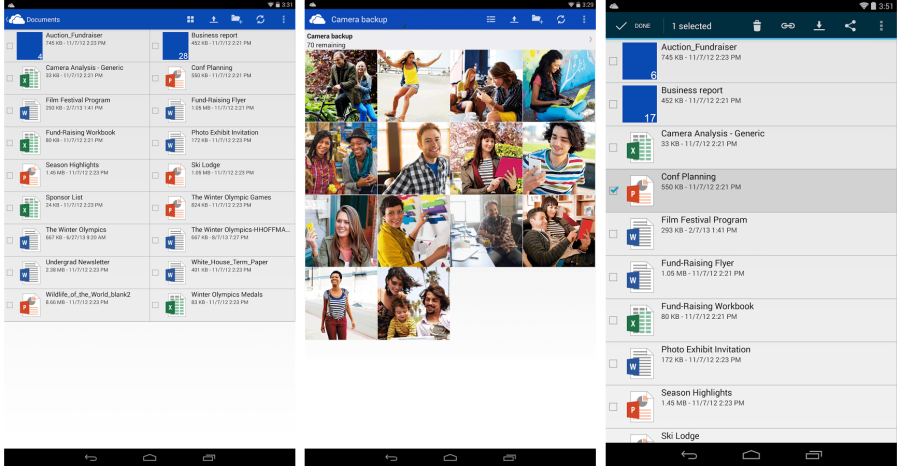This screenshot has width=900, height=466.
Task: Check Undergrad Newsletter checkbox in Documents grid
Action: (x=10, y=273)
